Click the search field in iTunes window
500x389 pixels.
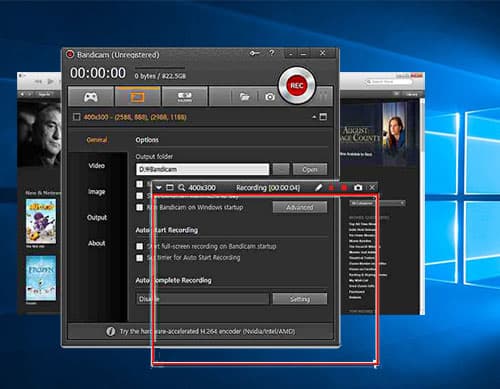tap(389, 82)
